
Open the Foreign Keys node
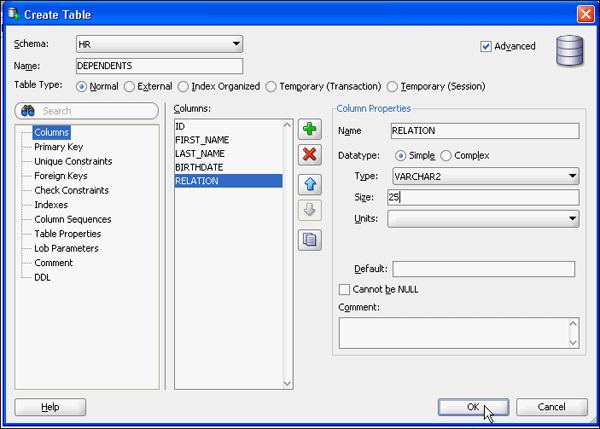click(61, 176)
